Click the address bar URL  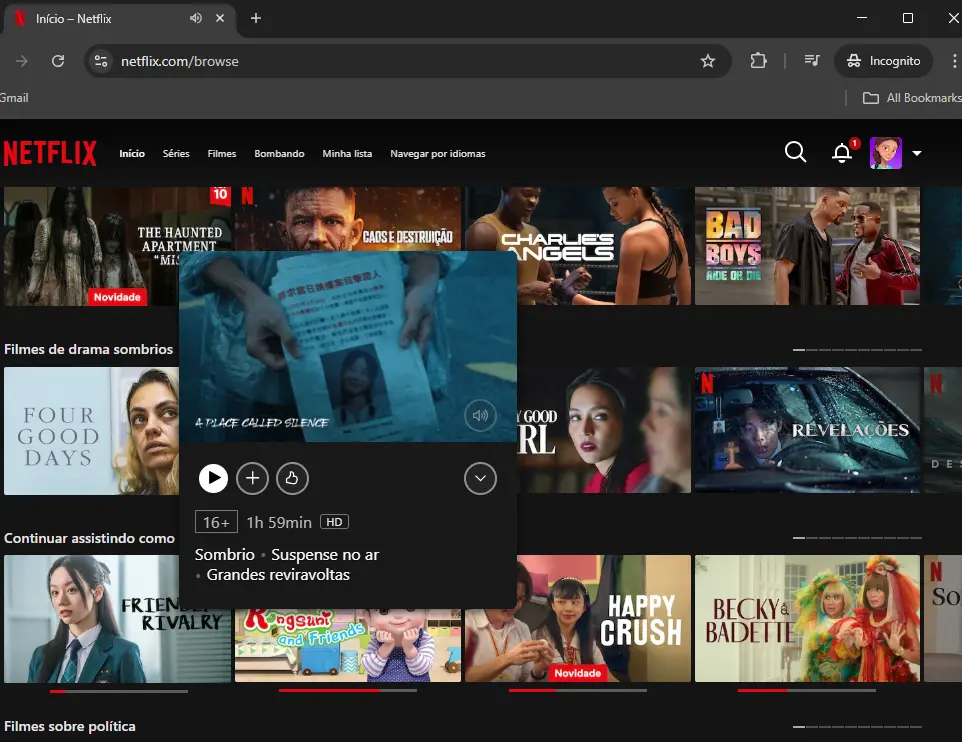point(180,61)
